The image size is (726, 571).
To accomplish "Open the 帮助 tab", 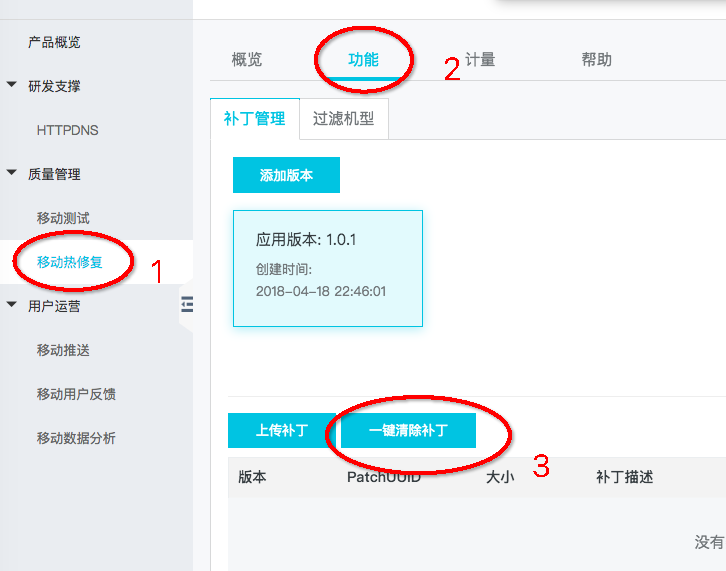I will 596,60.
